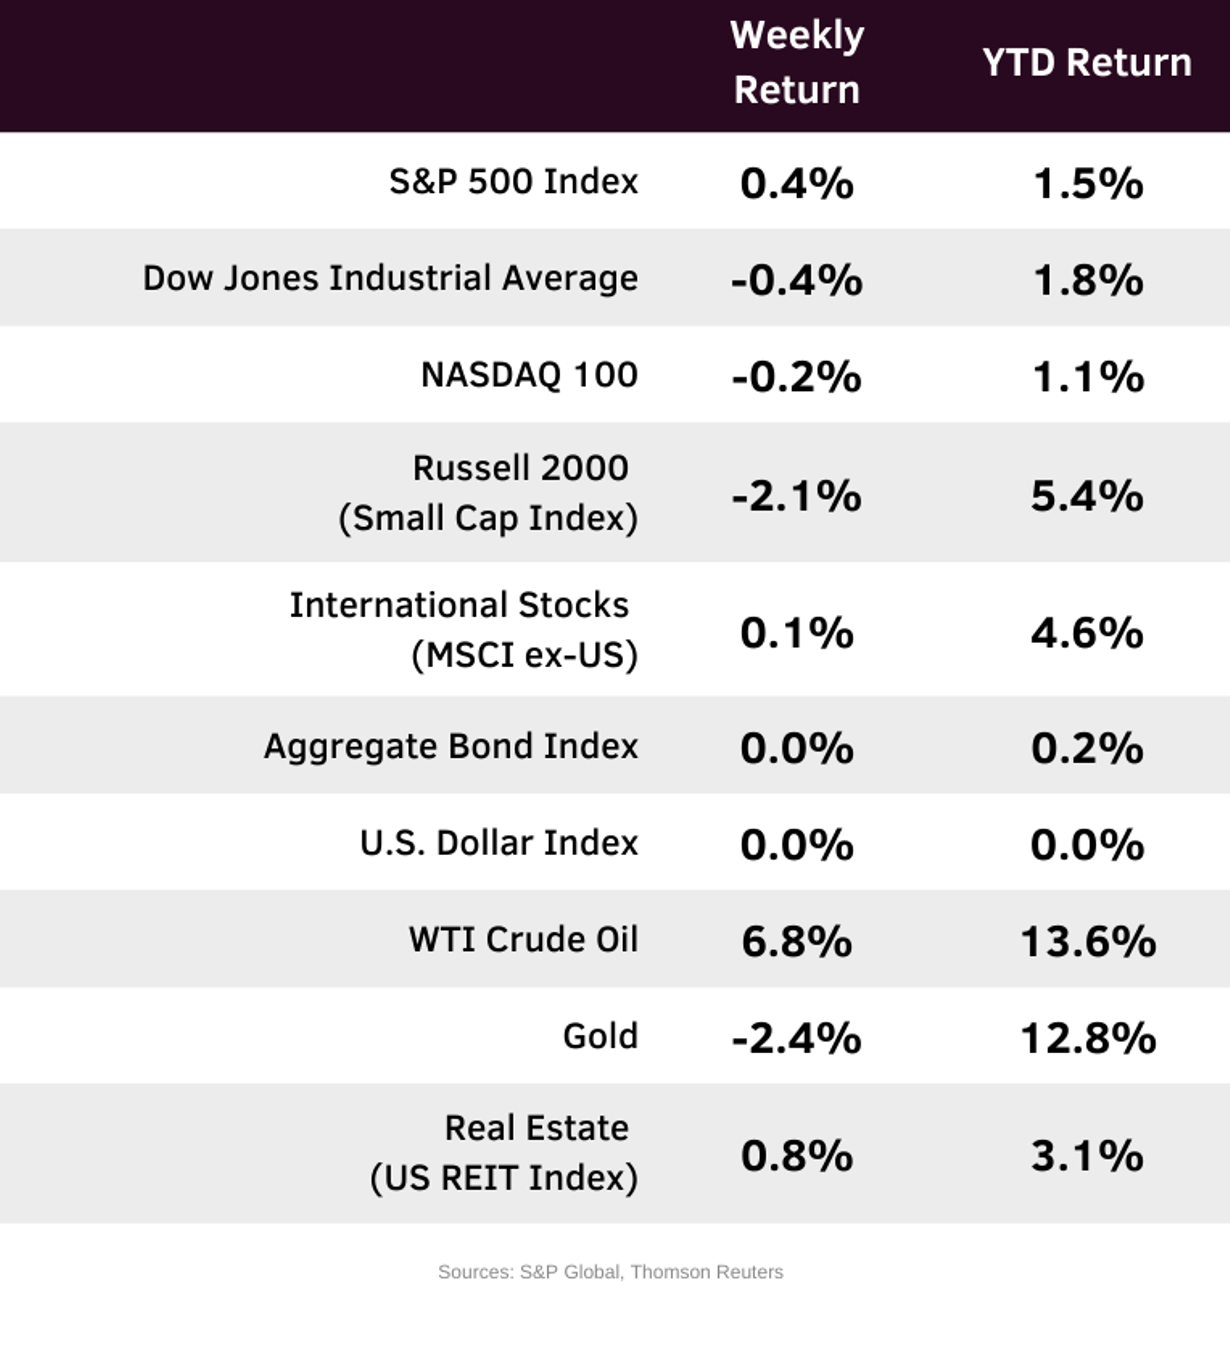Click International Stocks YTD return 4.6%
This screenshot has height=1348, width=1230.
1087,633
